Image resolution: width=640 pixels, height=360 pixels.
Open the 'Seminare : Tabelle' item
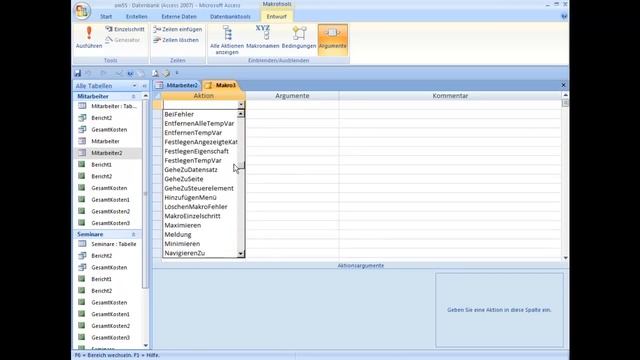(x=107, y=244)
